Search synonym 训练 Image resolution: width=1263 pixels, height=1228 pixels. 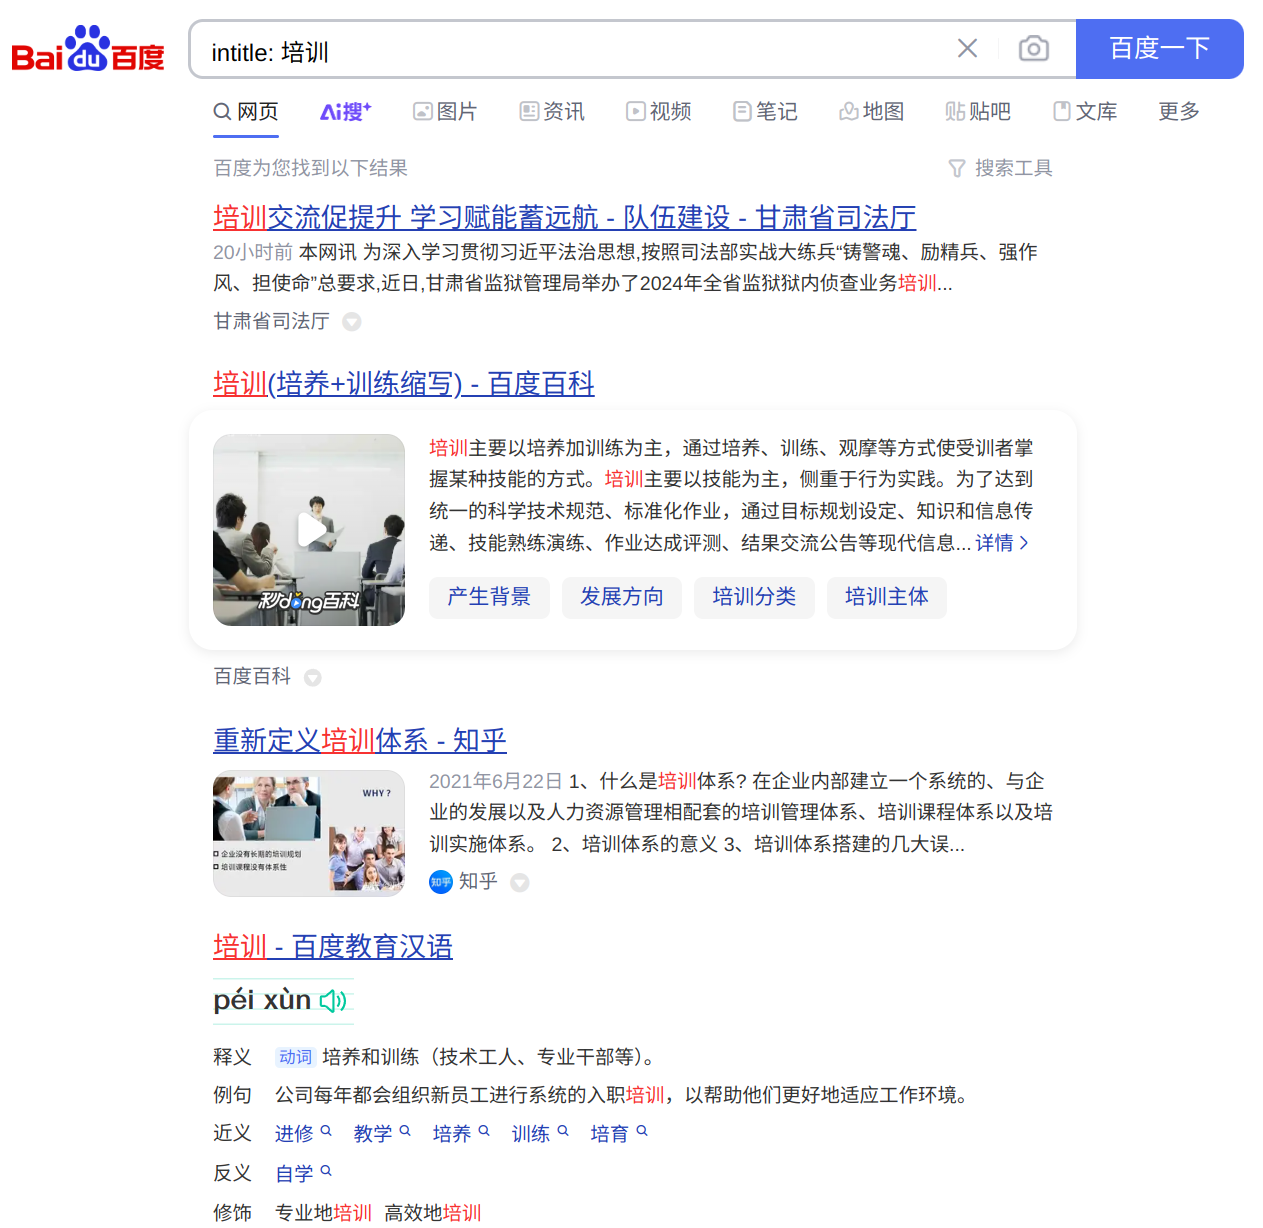[x=540, y=1133]
